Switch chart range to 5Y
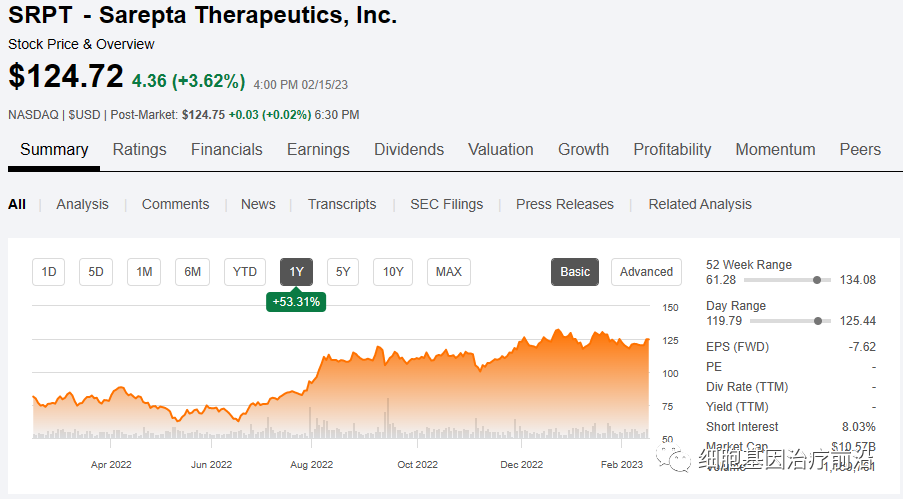Image resolution: width=903 pixels, height=499 pixels. pyautogui.click(x=343, y=272)
